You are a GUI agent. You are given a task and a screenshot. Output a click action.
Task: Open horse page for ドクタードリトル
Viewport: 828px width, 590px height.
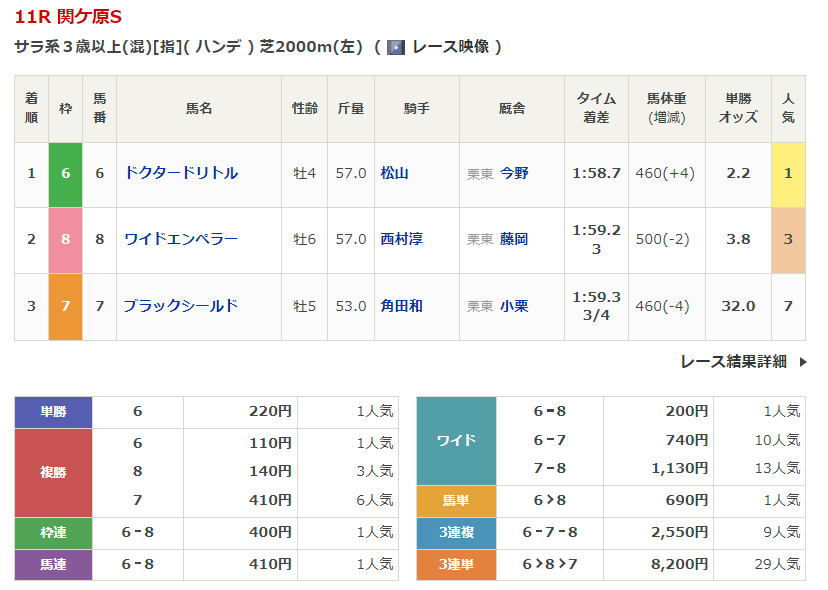click(181, 173)
